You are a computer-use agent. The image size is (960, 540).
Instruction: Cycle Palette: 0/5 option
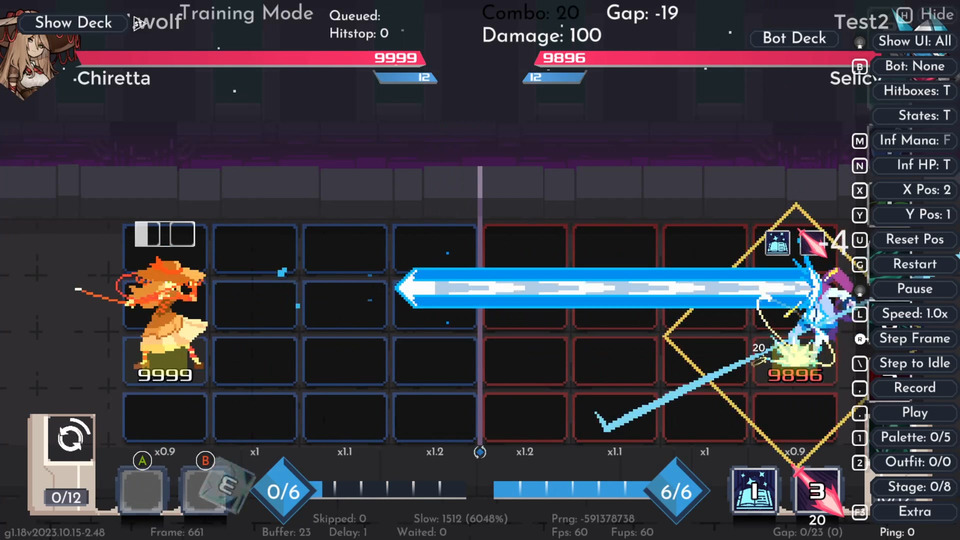pyautogui.click(x=915, y=437)
